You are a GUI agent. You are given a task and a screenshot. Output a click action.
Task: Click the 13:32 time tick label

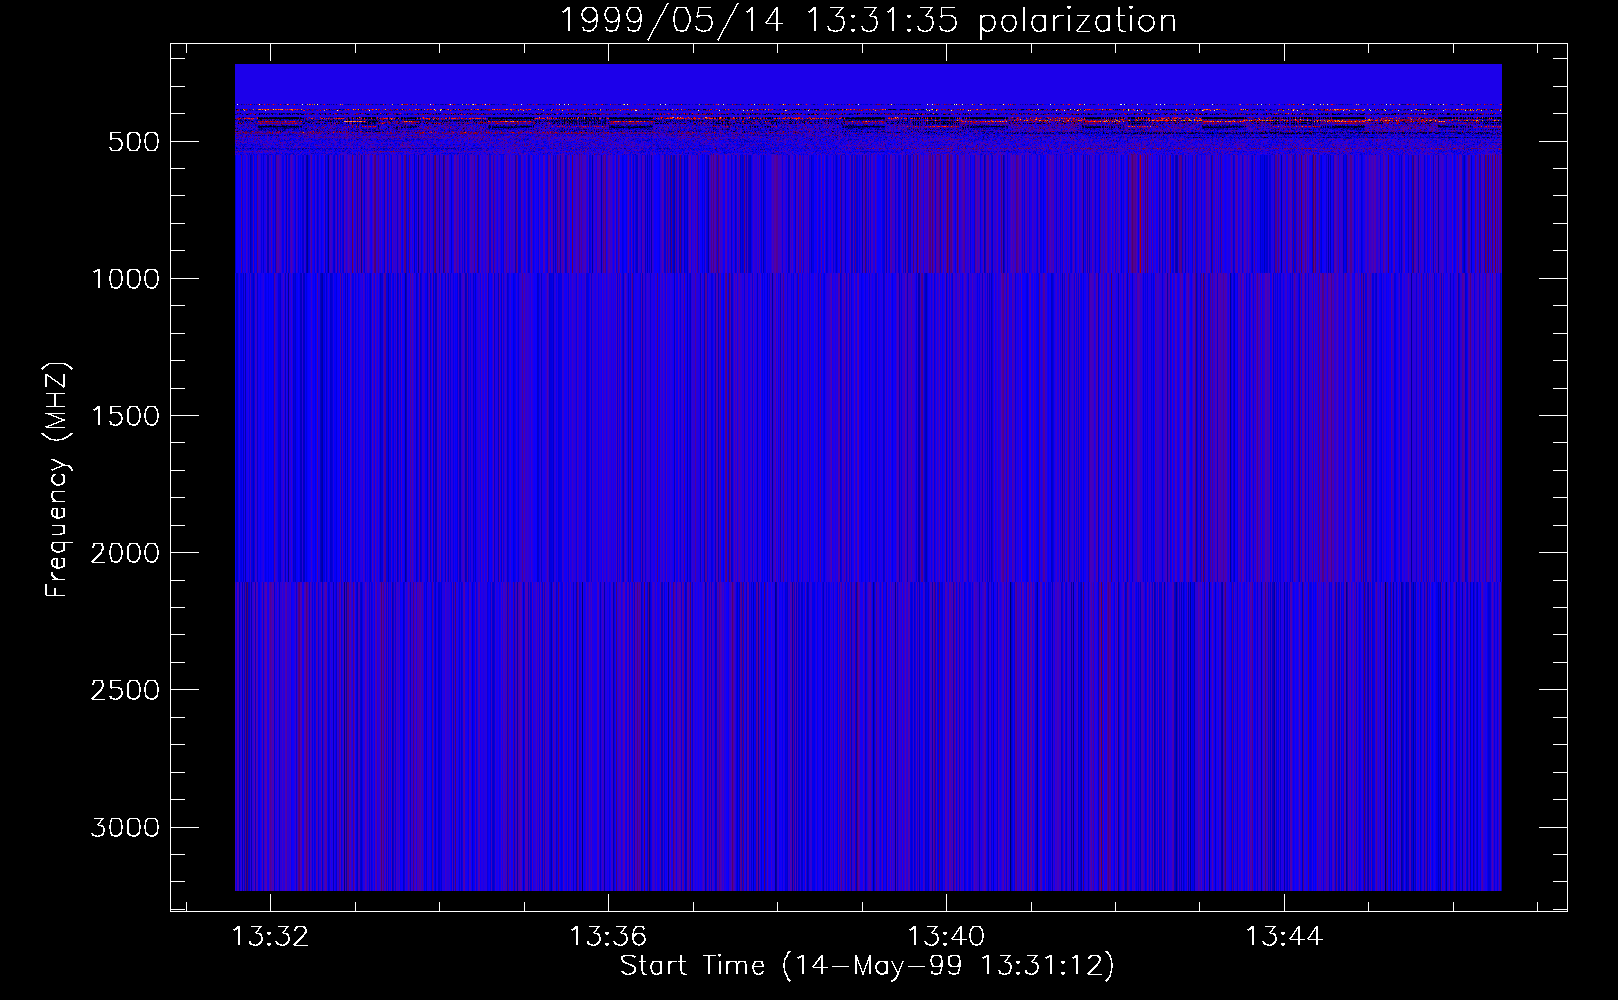(270, 937)
